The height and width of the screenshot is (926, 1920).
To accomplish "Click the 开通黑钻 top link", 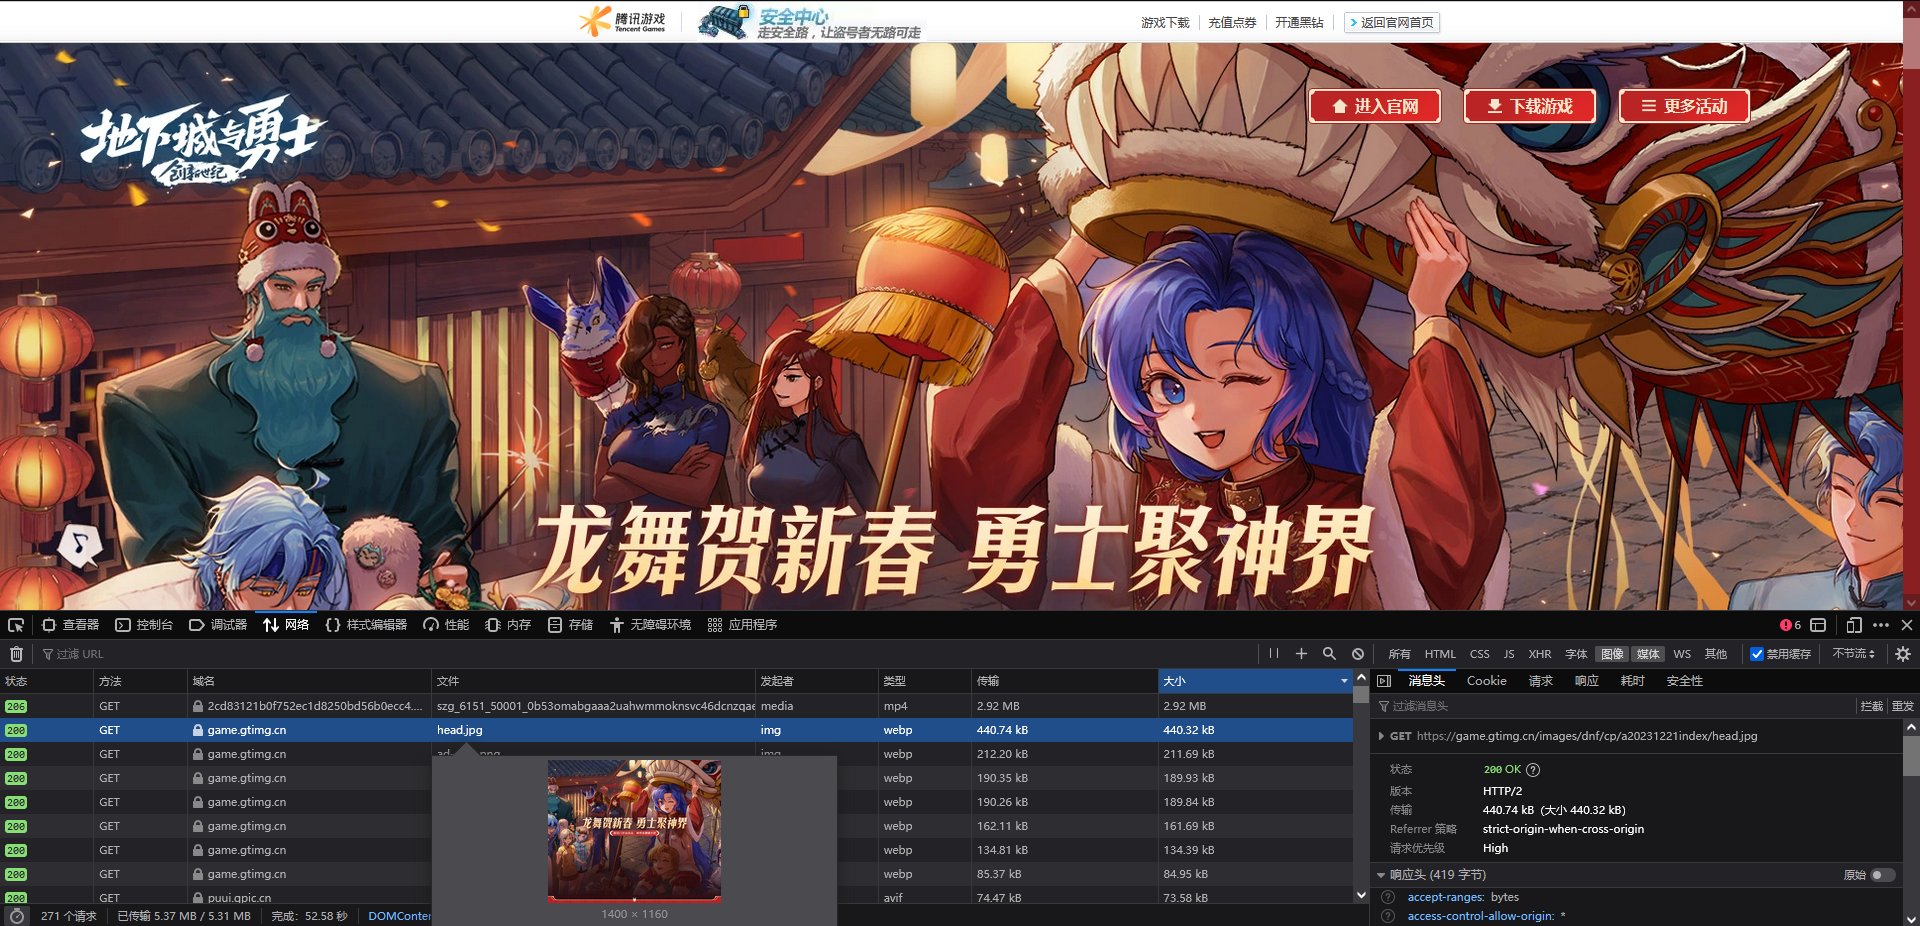I will click(1299, 22).
